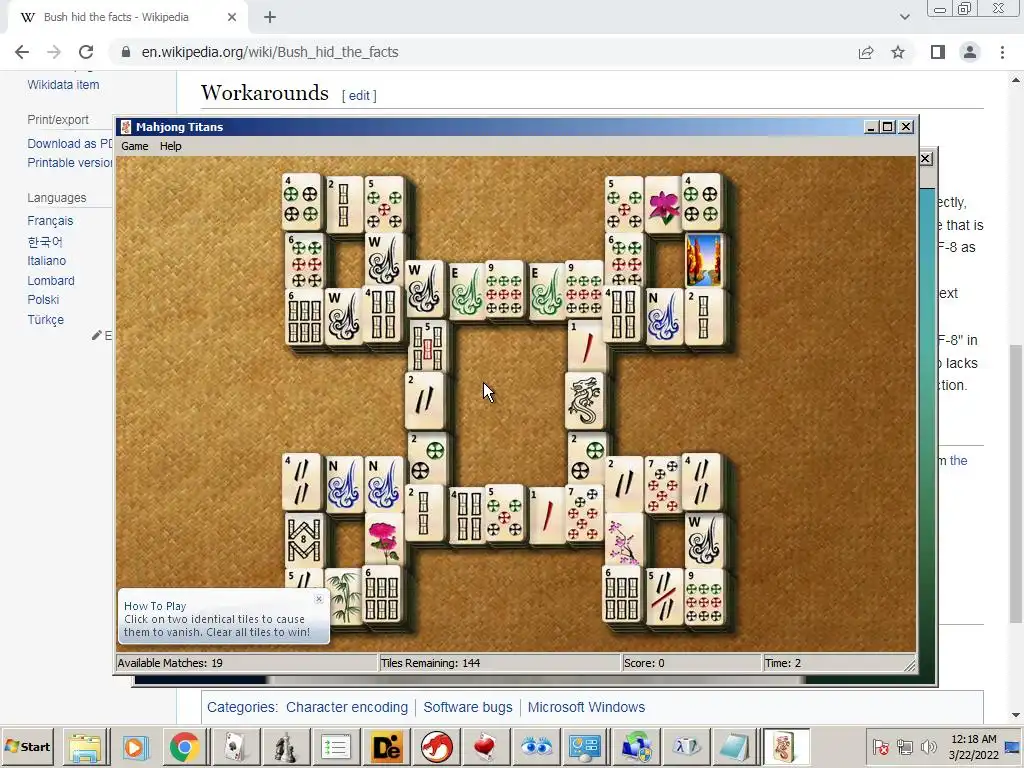Click the 1 tile above the dragon

pos(586,345)
